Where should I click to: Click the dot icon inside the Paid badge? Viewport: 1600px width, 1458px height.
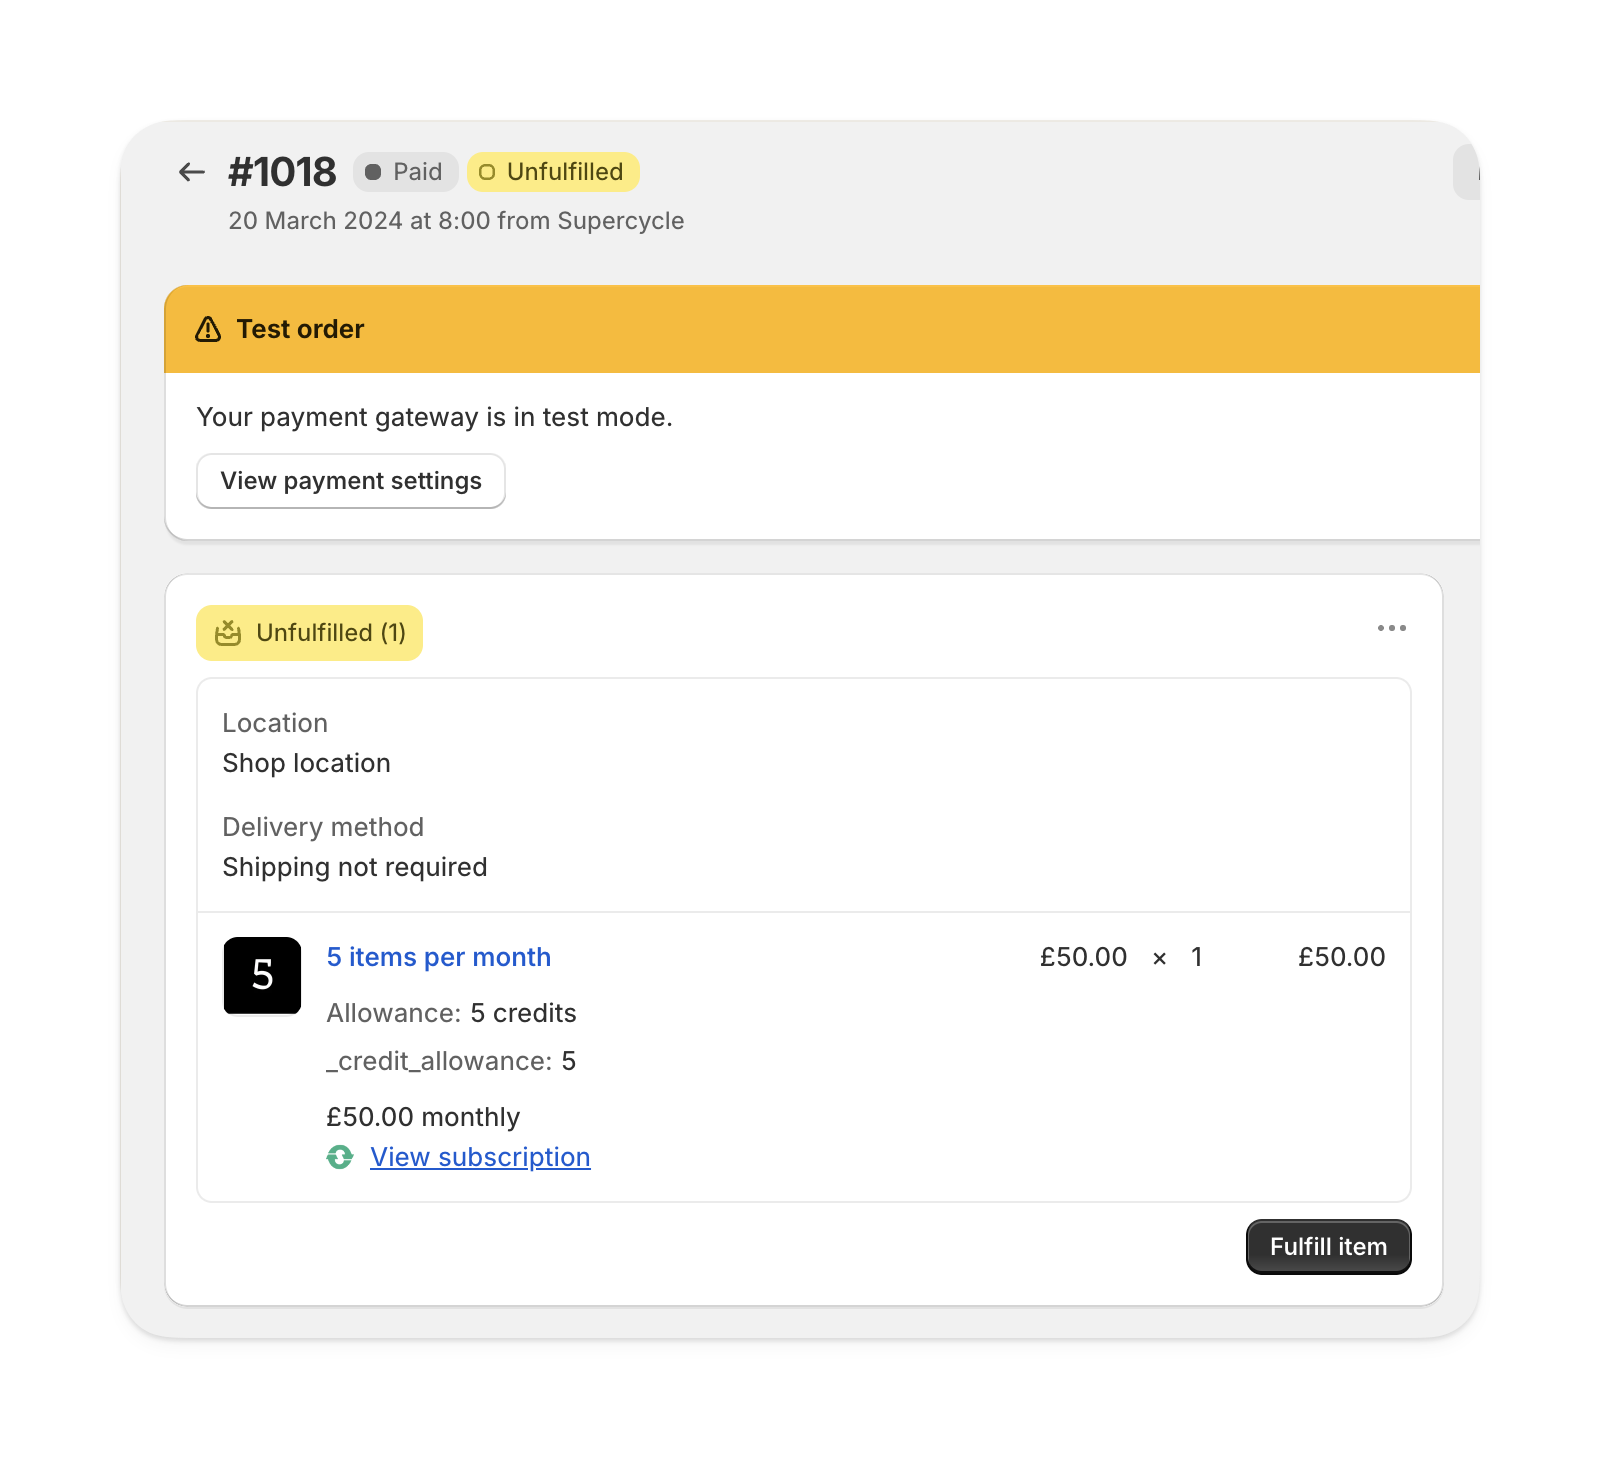coord(375,171)
